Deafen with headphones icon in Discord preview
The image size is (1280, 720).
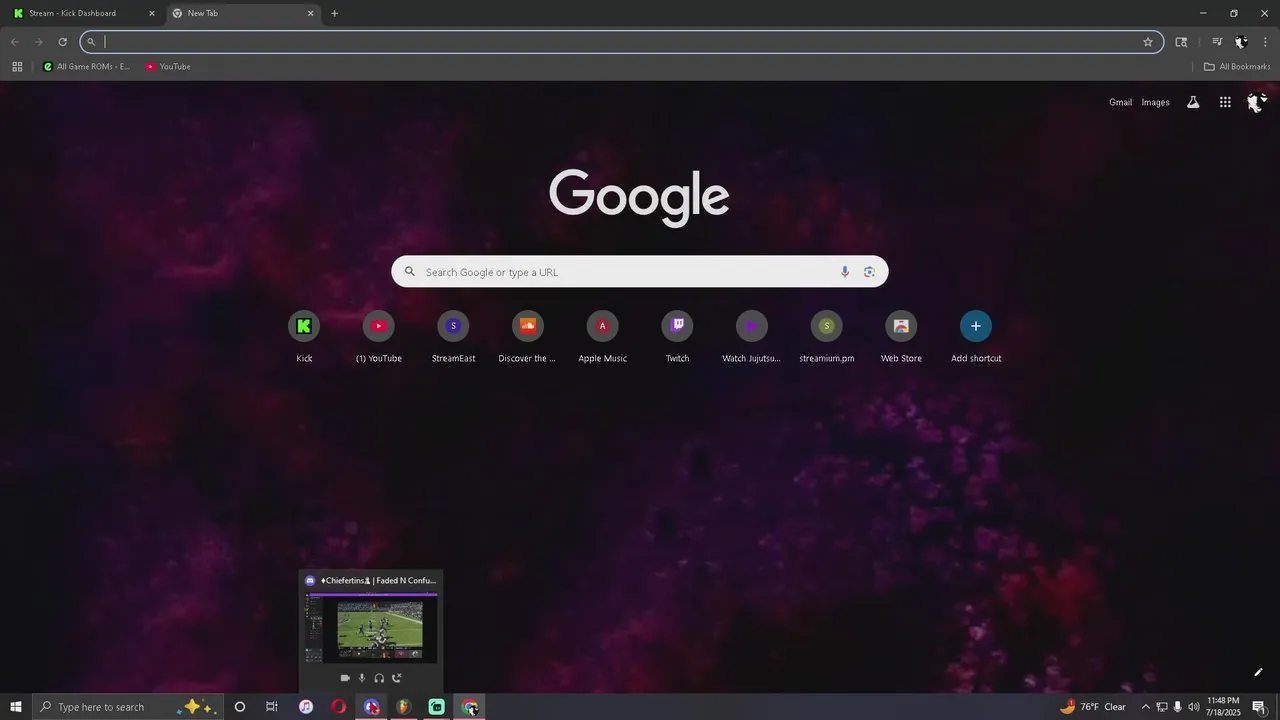point(379,678)
